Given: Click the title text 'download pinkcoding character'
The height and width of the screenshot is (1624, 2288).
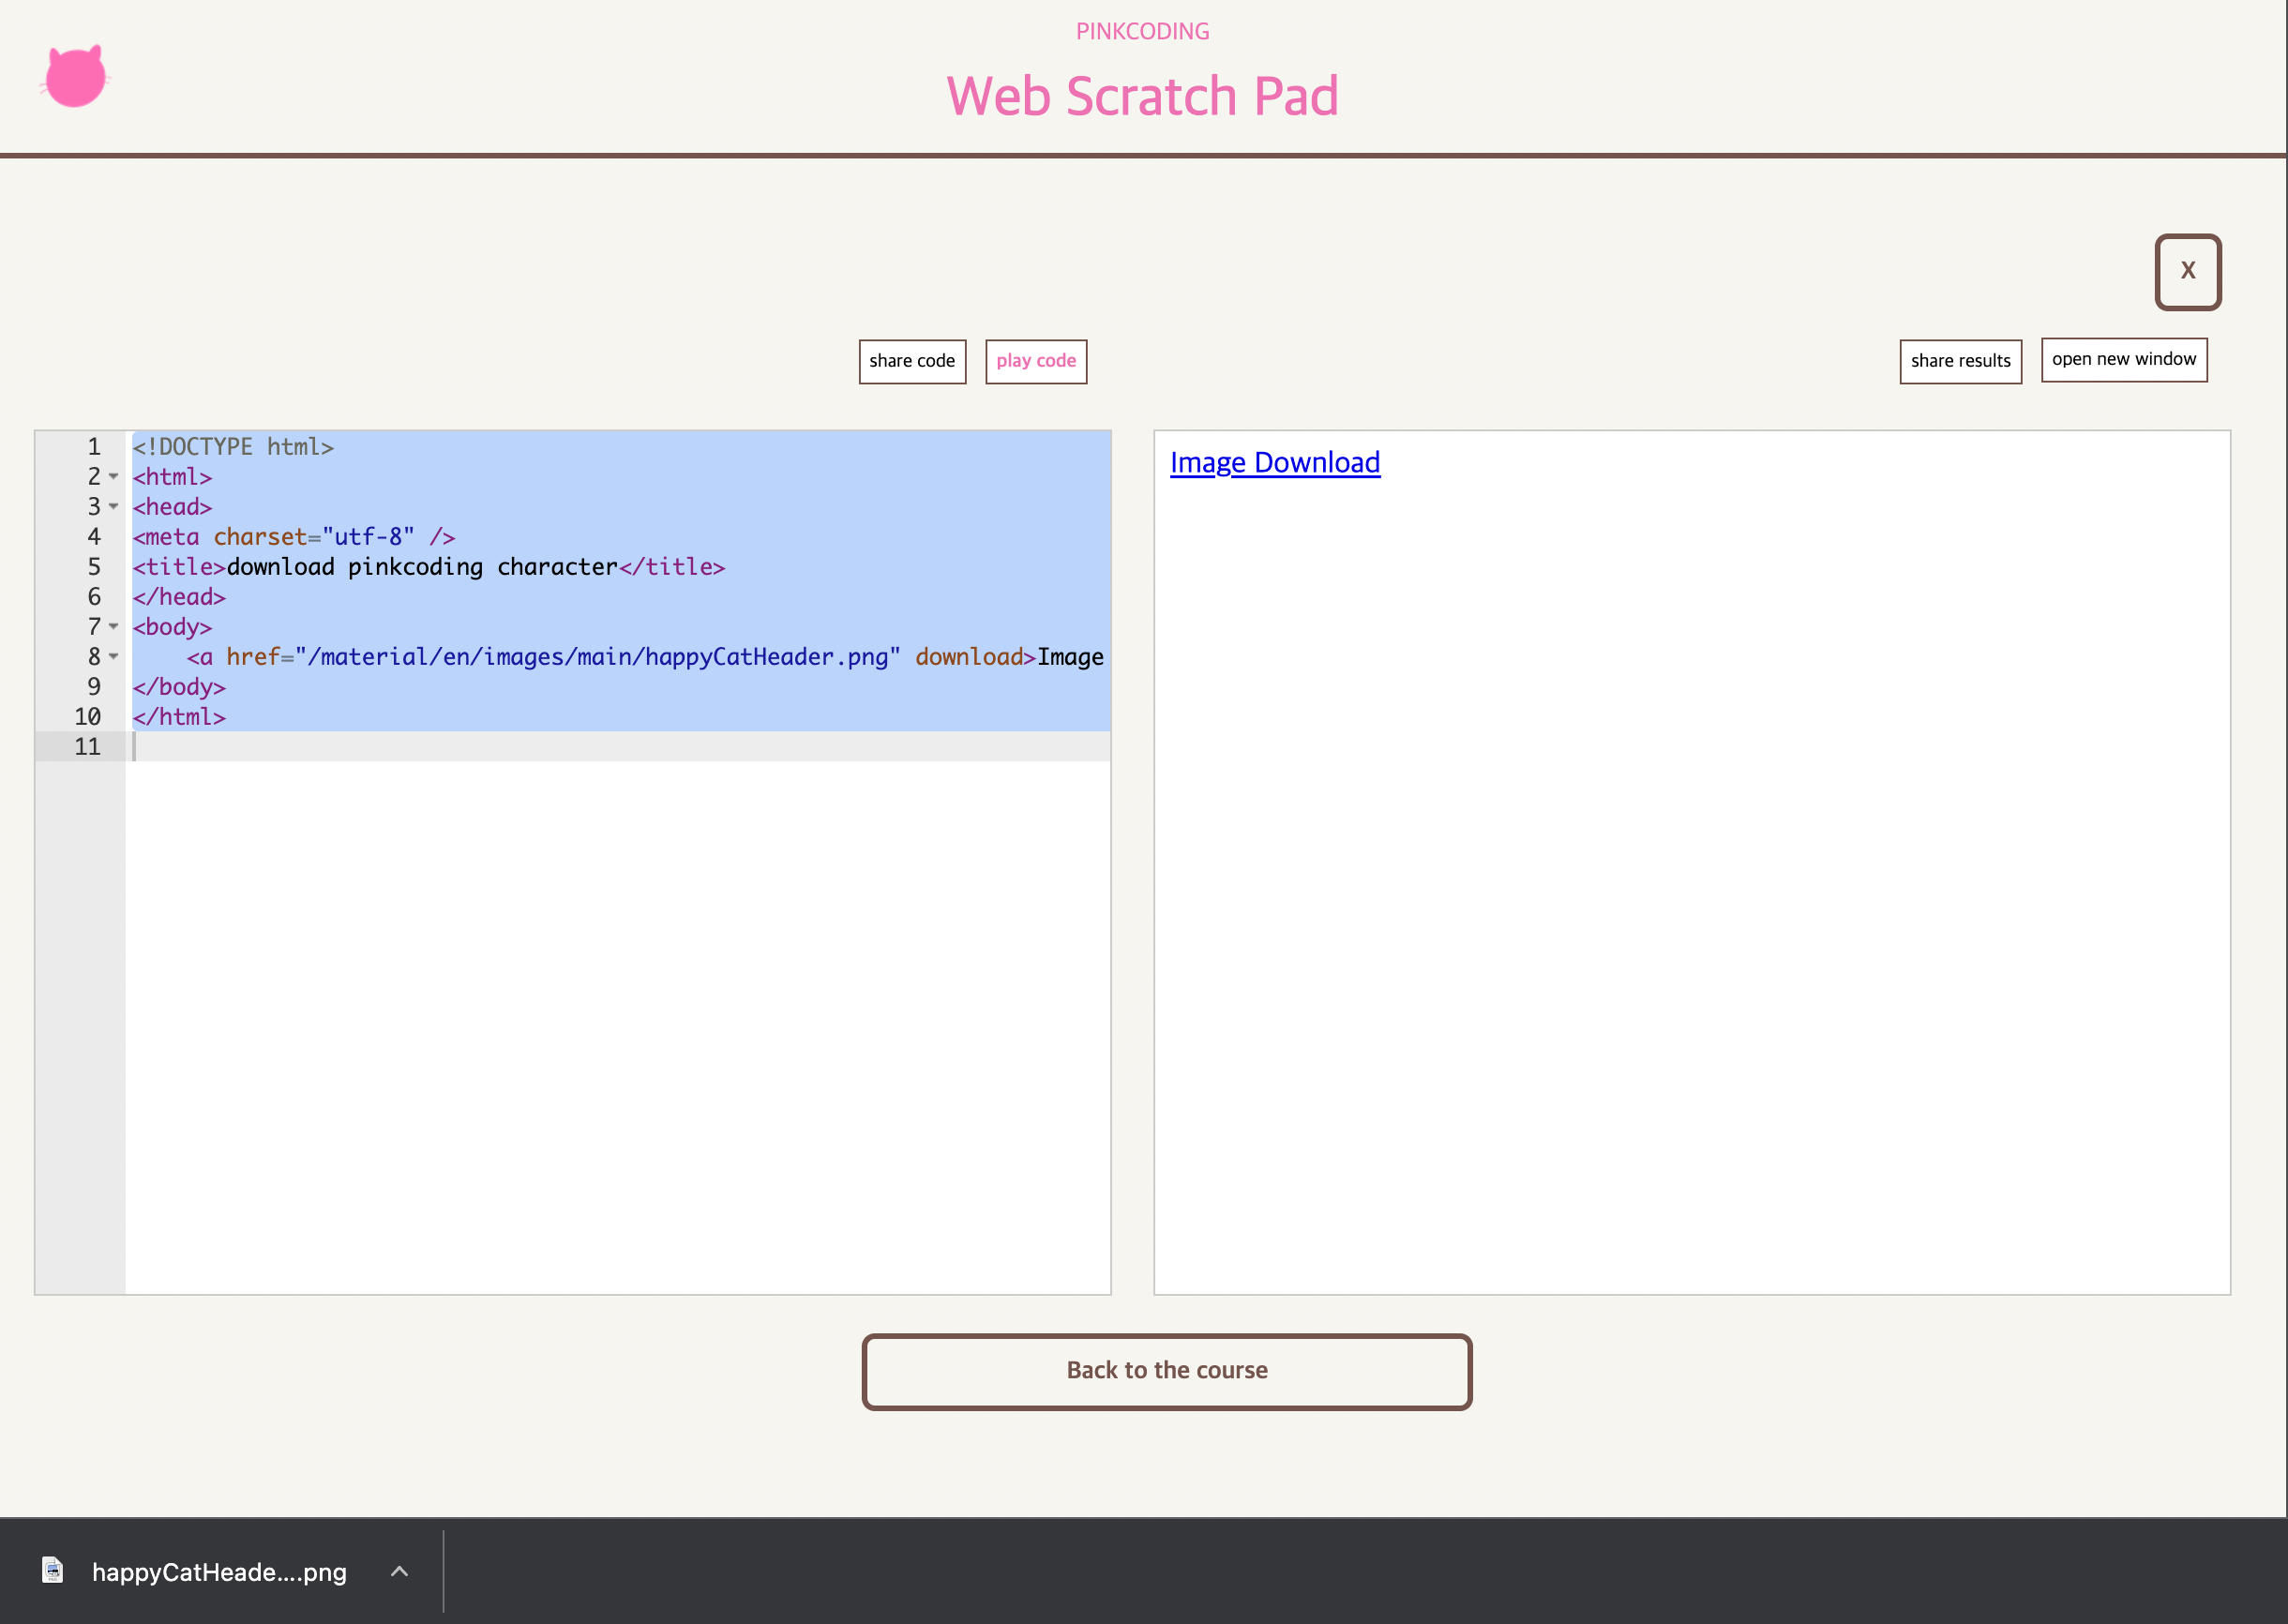Looking at the screenshot, I should click(422, 567).
